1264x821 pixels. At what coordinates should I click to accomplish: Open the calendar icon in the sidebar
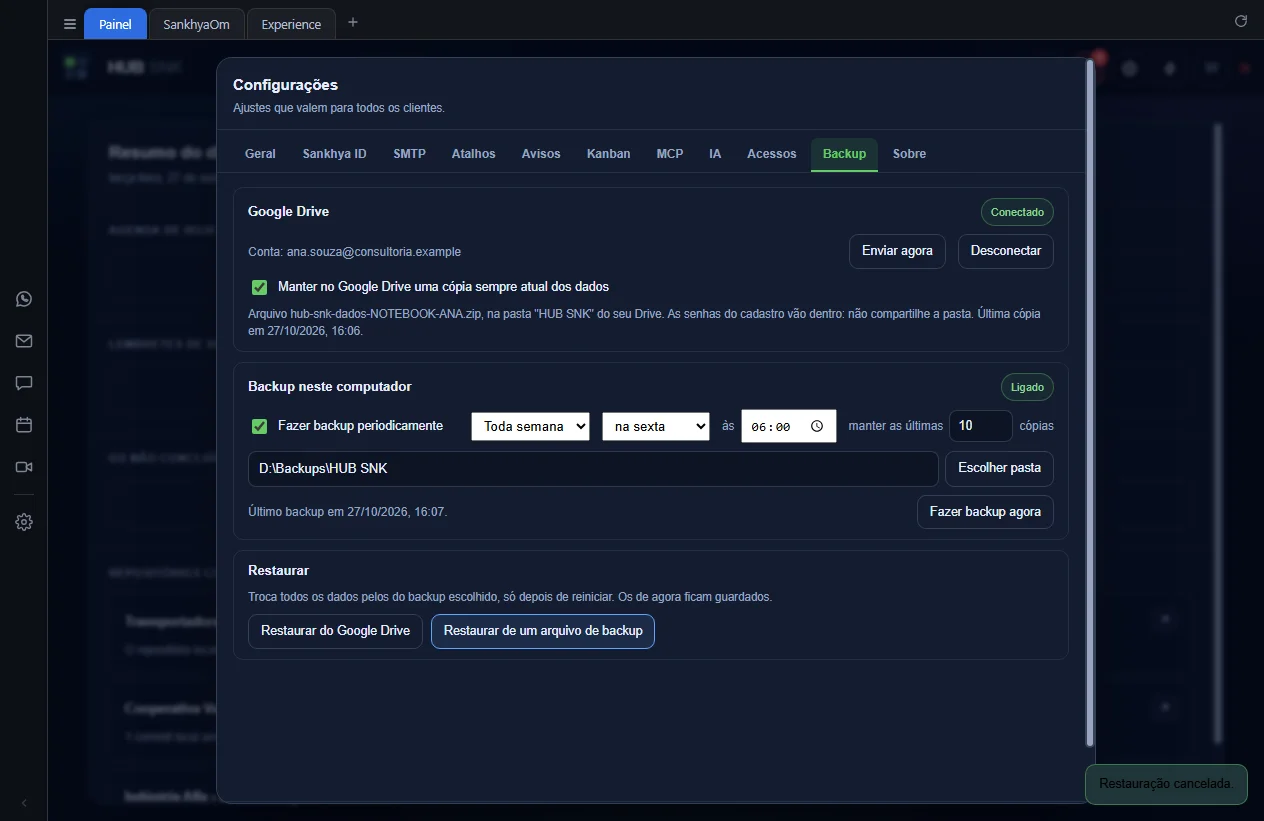tap(24, 425)
